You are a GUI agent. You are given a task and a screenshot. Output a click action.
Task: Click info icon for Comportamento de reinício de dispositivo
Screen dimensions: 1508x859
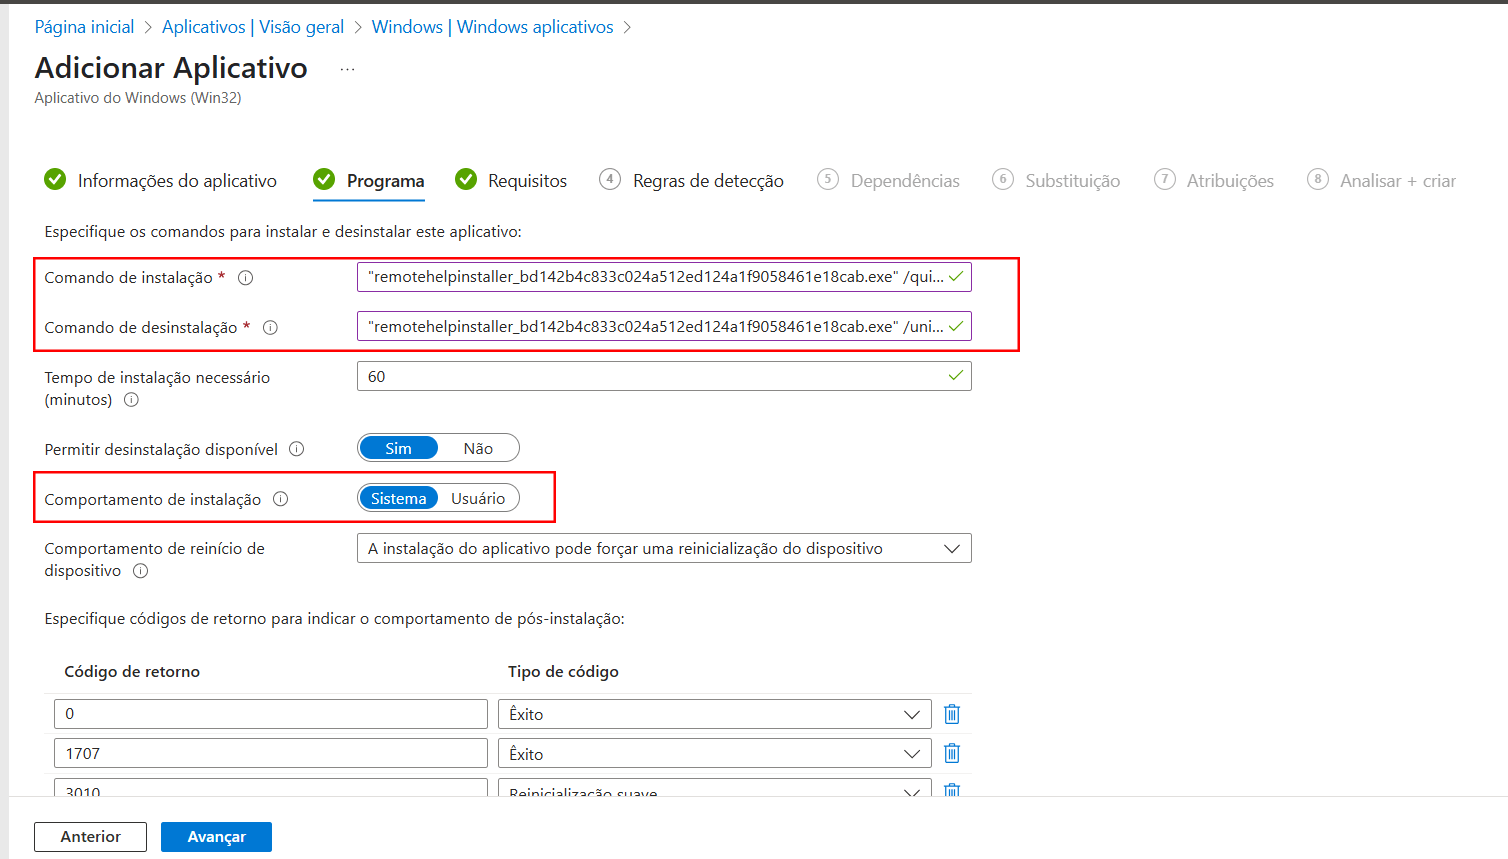coord(141,571)
